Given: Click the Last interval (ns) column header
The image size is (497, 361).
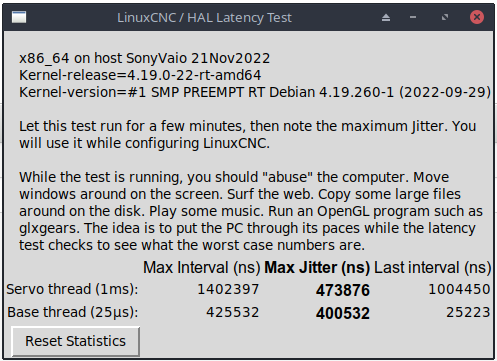Looking at the screenshot, I should point(432,267).
